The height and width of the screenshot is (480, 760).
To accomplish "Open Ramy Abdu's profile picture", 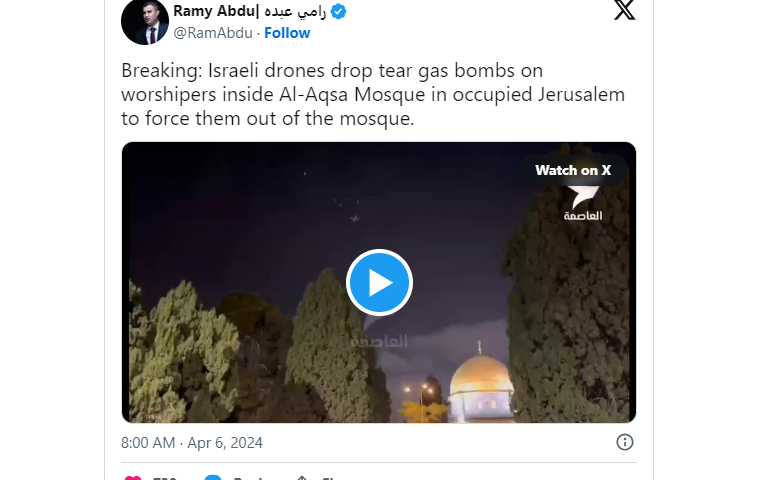I will click(x=145, y=21).
